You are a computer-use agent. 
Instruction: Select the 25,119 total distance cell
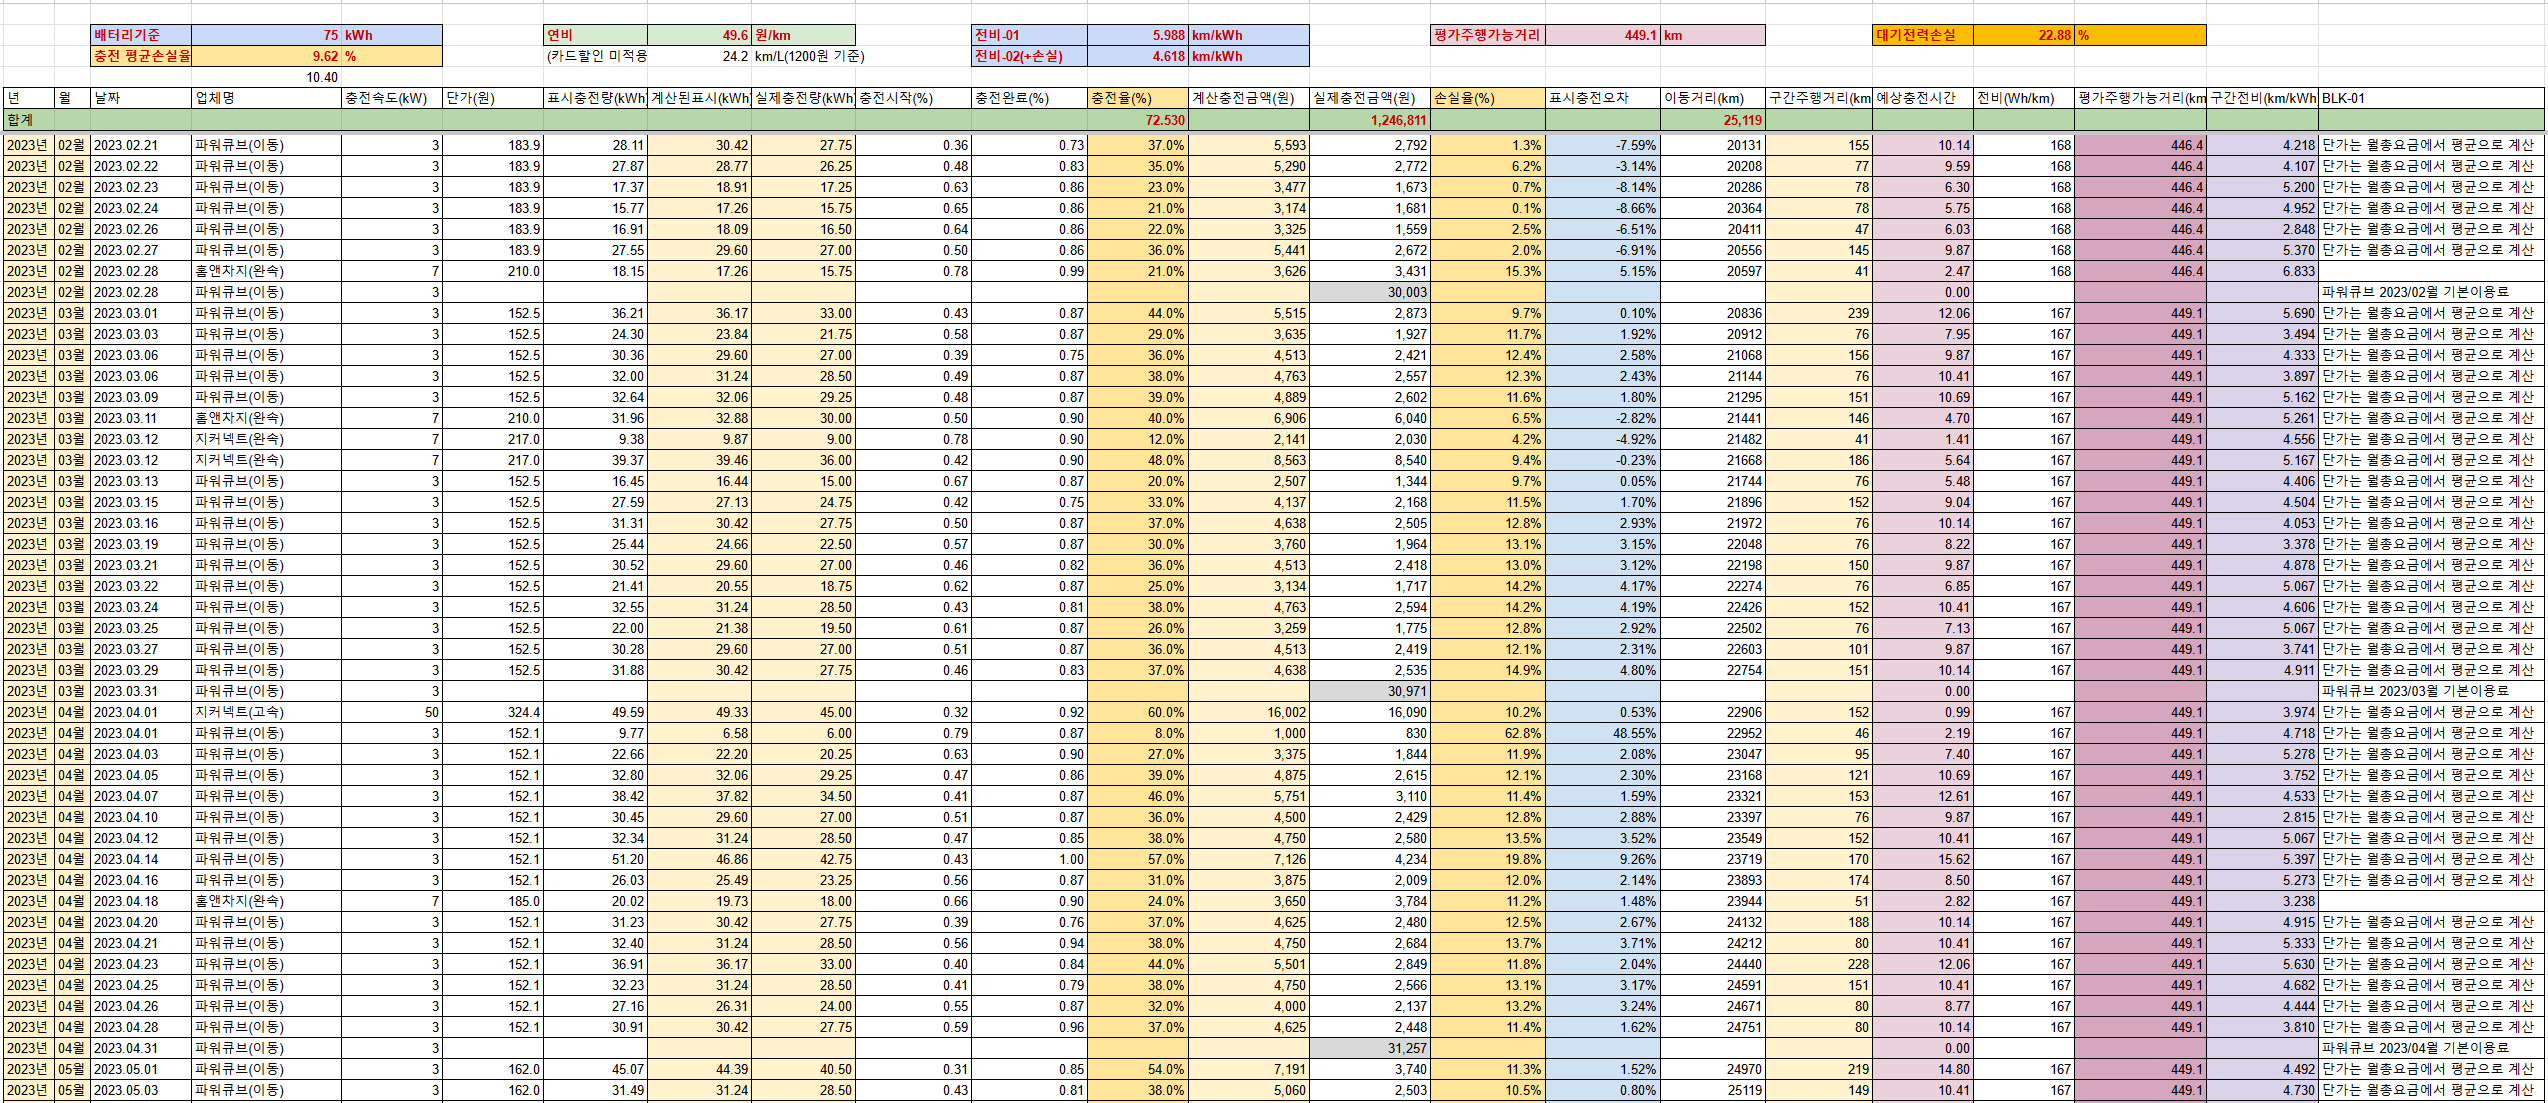click(1714, 120)
